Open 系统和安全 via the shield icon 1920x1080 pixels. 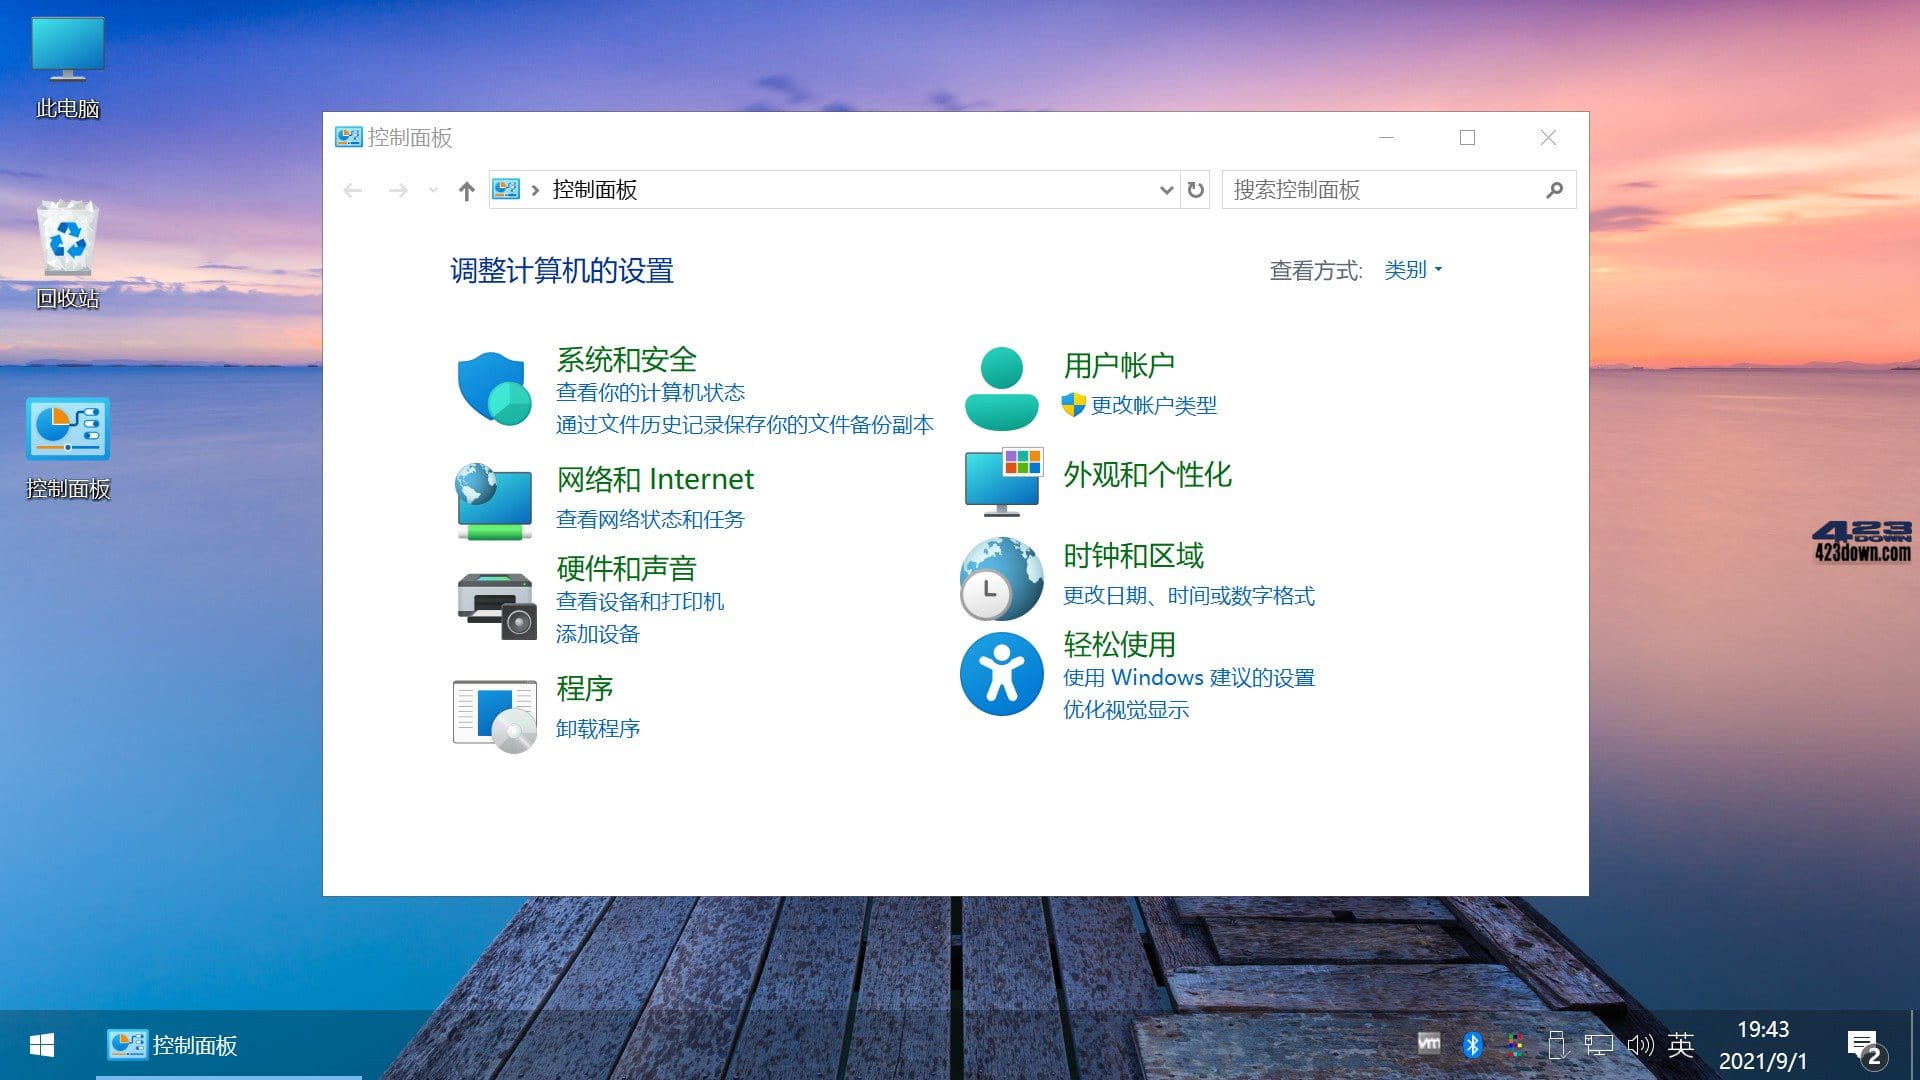pyautogui.click(x=492, y=390)
